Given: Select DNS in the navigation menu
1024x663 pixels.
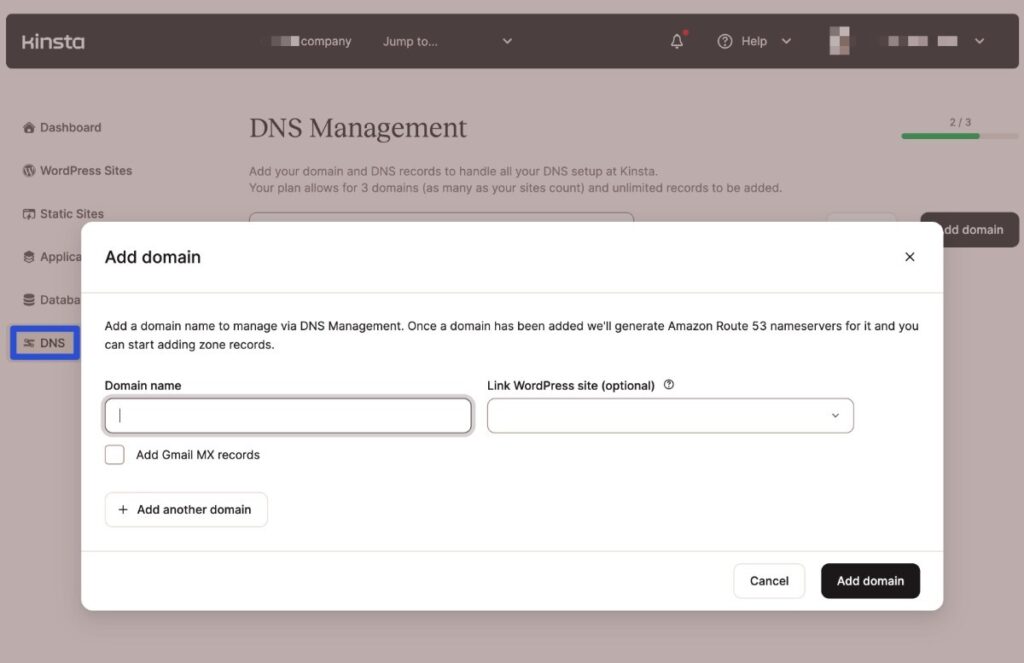Looking at the screenshot, I should click(x=45, y=342).
